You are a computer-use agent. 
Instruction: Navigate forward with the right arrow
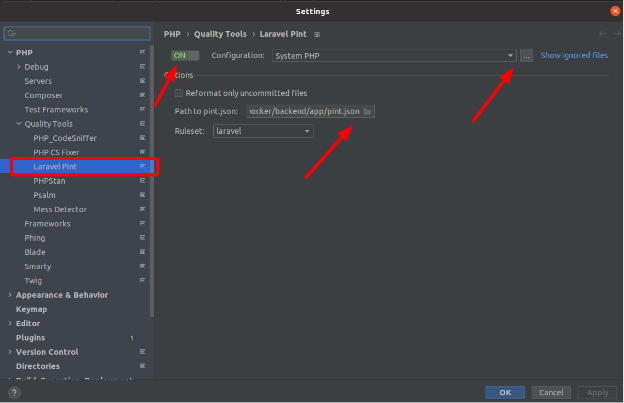[617, 34]
